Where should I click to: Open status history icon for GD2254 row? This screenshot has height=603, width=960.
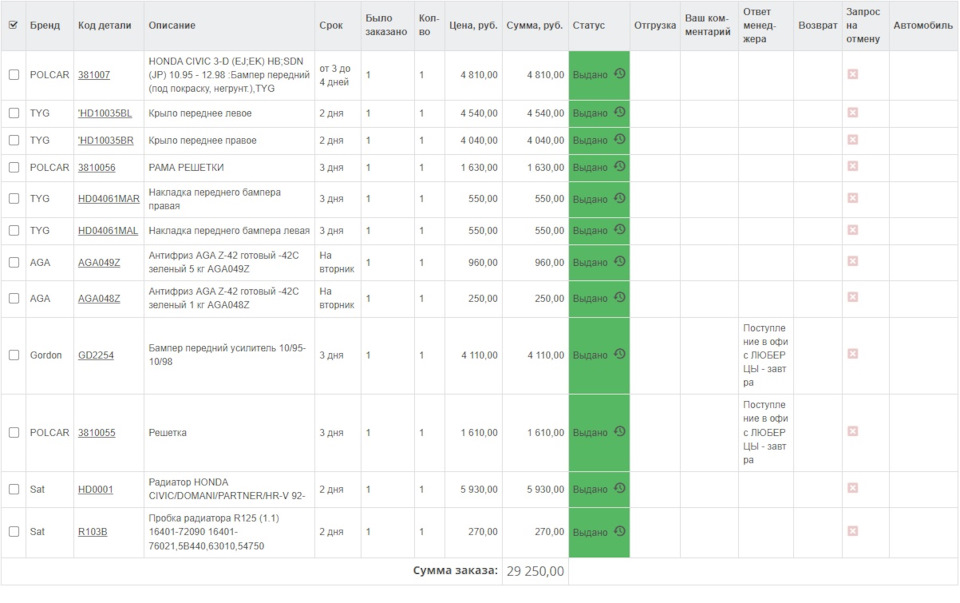[x=620, y=354]
